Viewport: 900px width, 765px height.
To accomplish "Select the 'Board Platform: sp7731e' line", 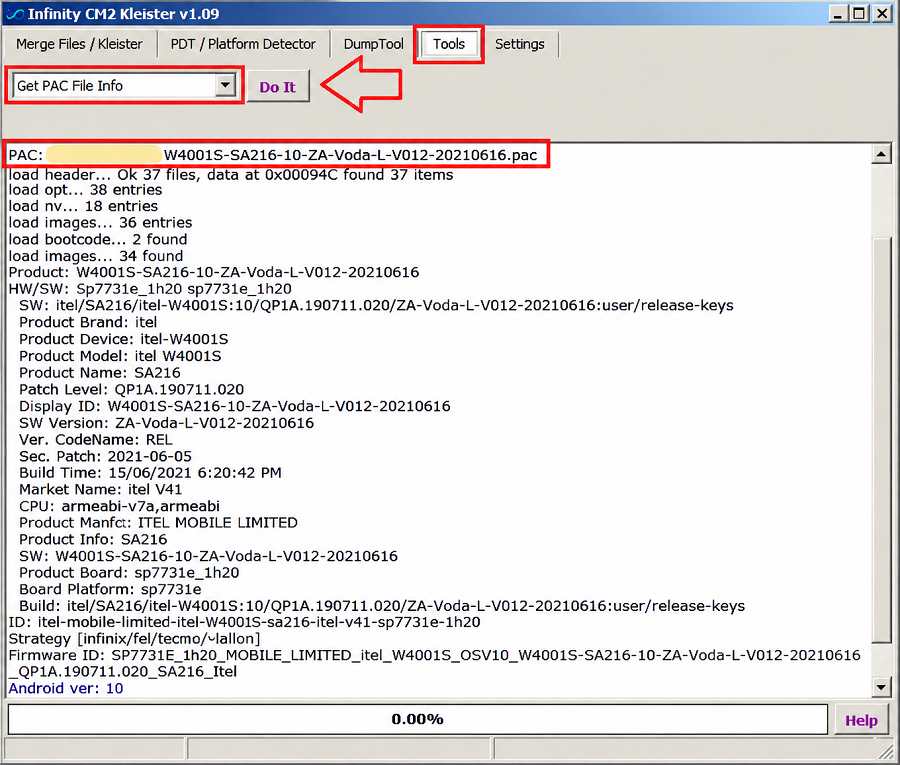I will [x=110, y=589].
